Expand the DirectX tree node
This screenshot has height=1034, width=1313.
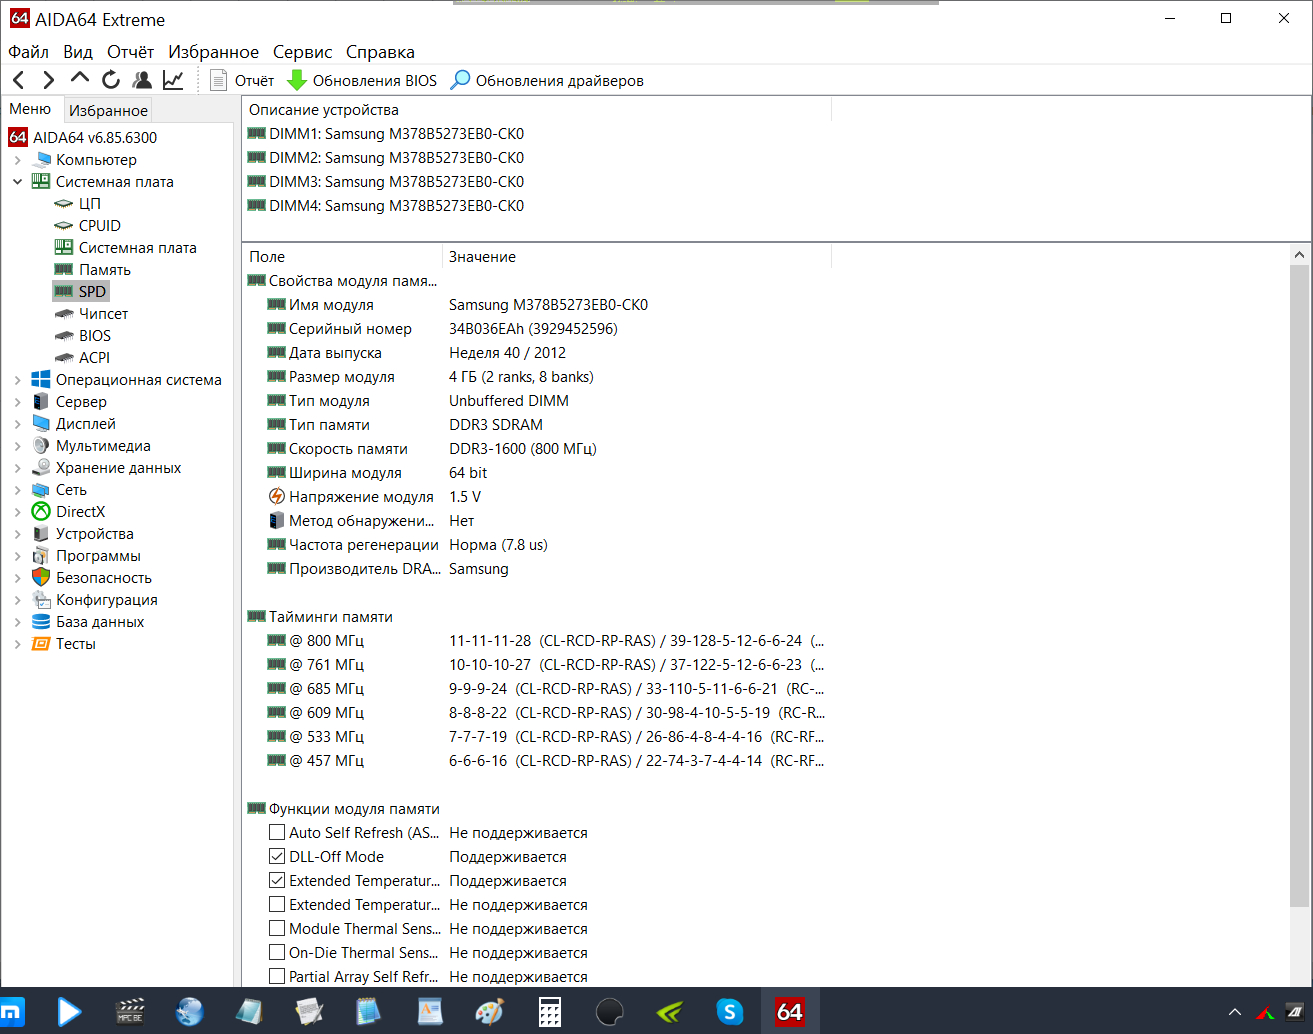(17, 512)
